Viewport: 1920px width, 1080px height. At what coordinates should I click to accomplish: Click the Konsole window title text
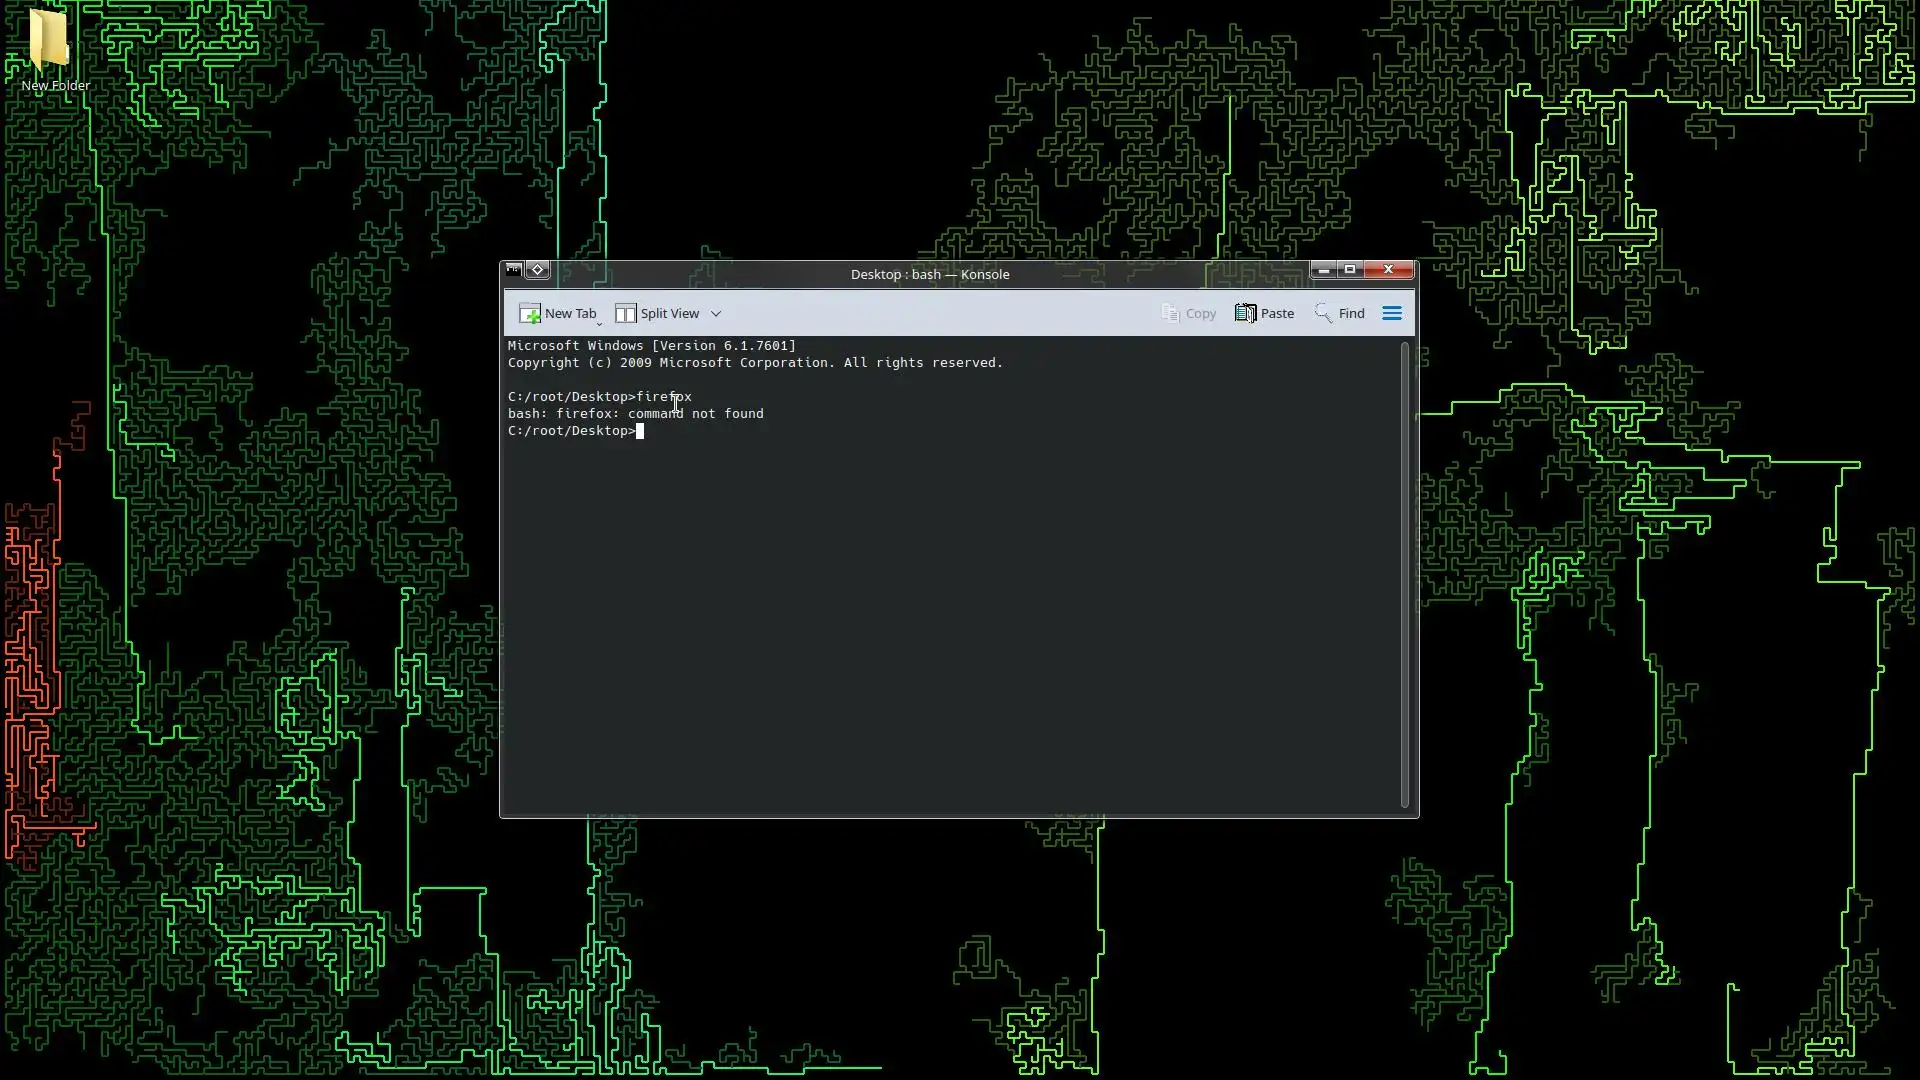click(929, 274)
